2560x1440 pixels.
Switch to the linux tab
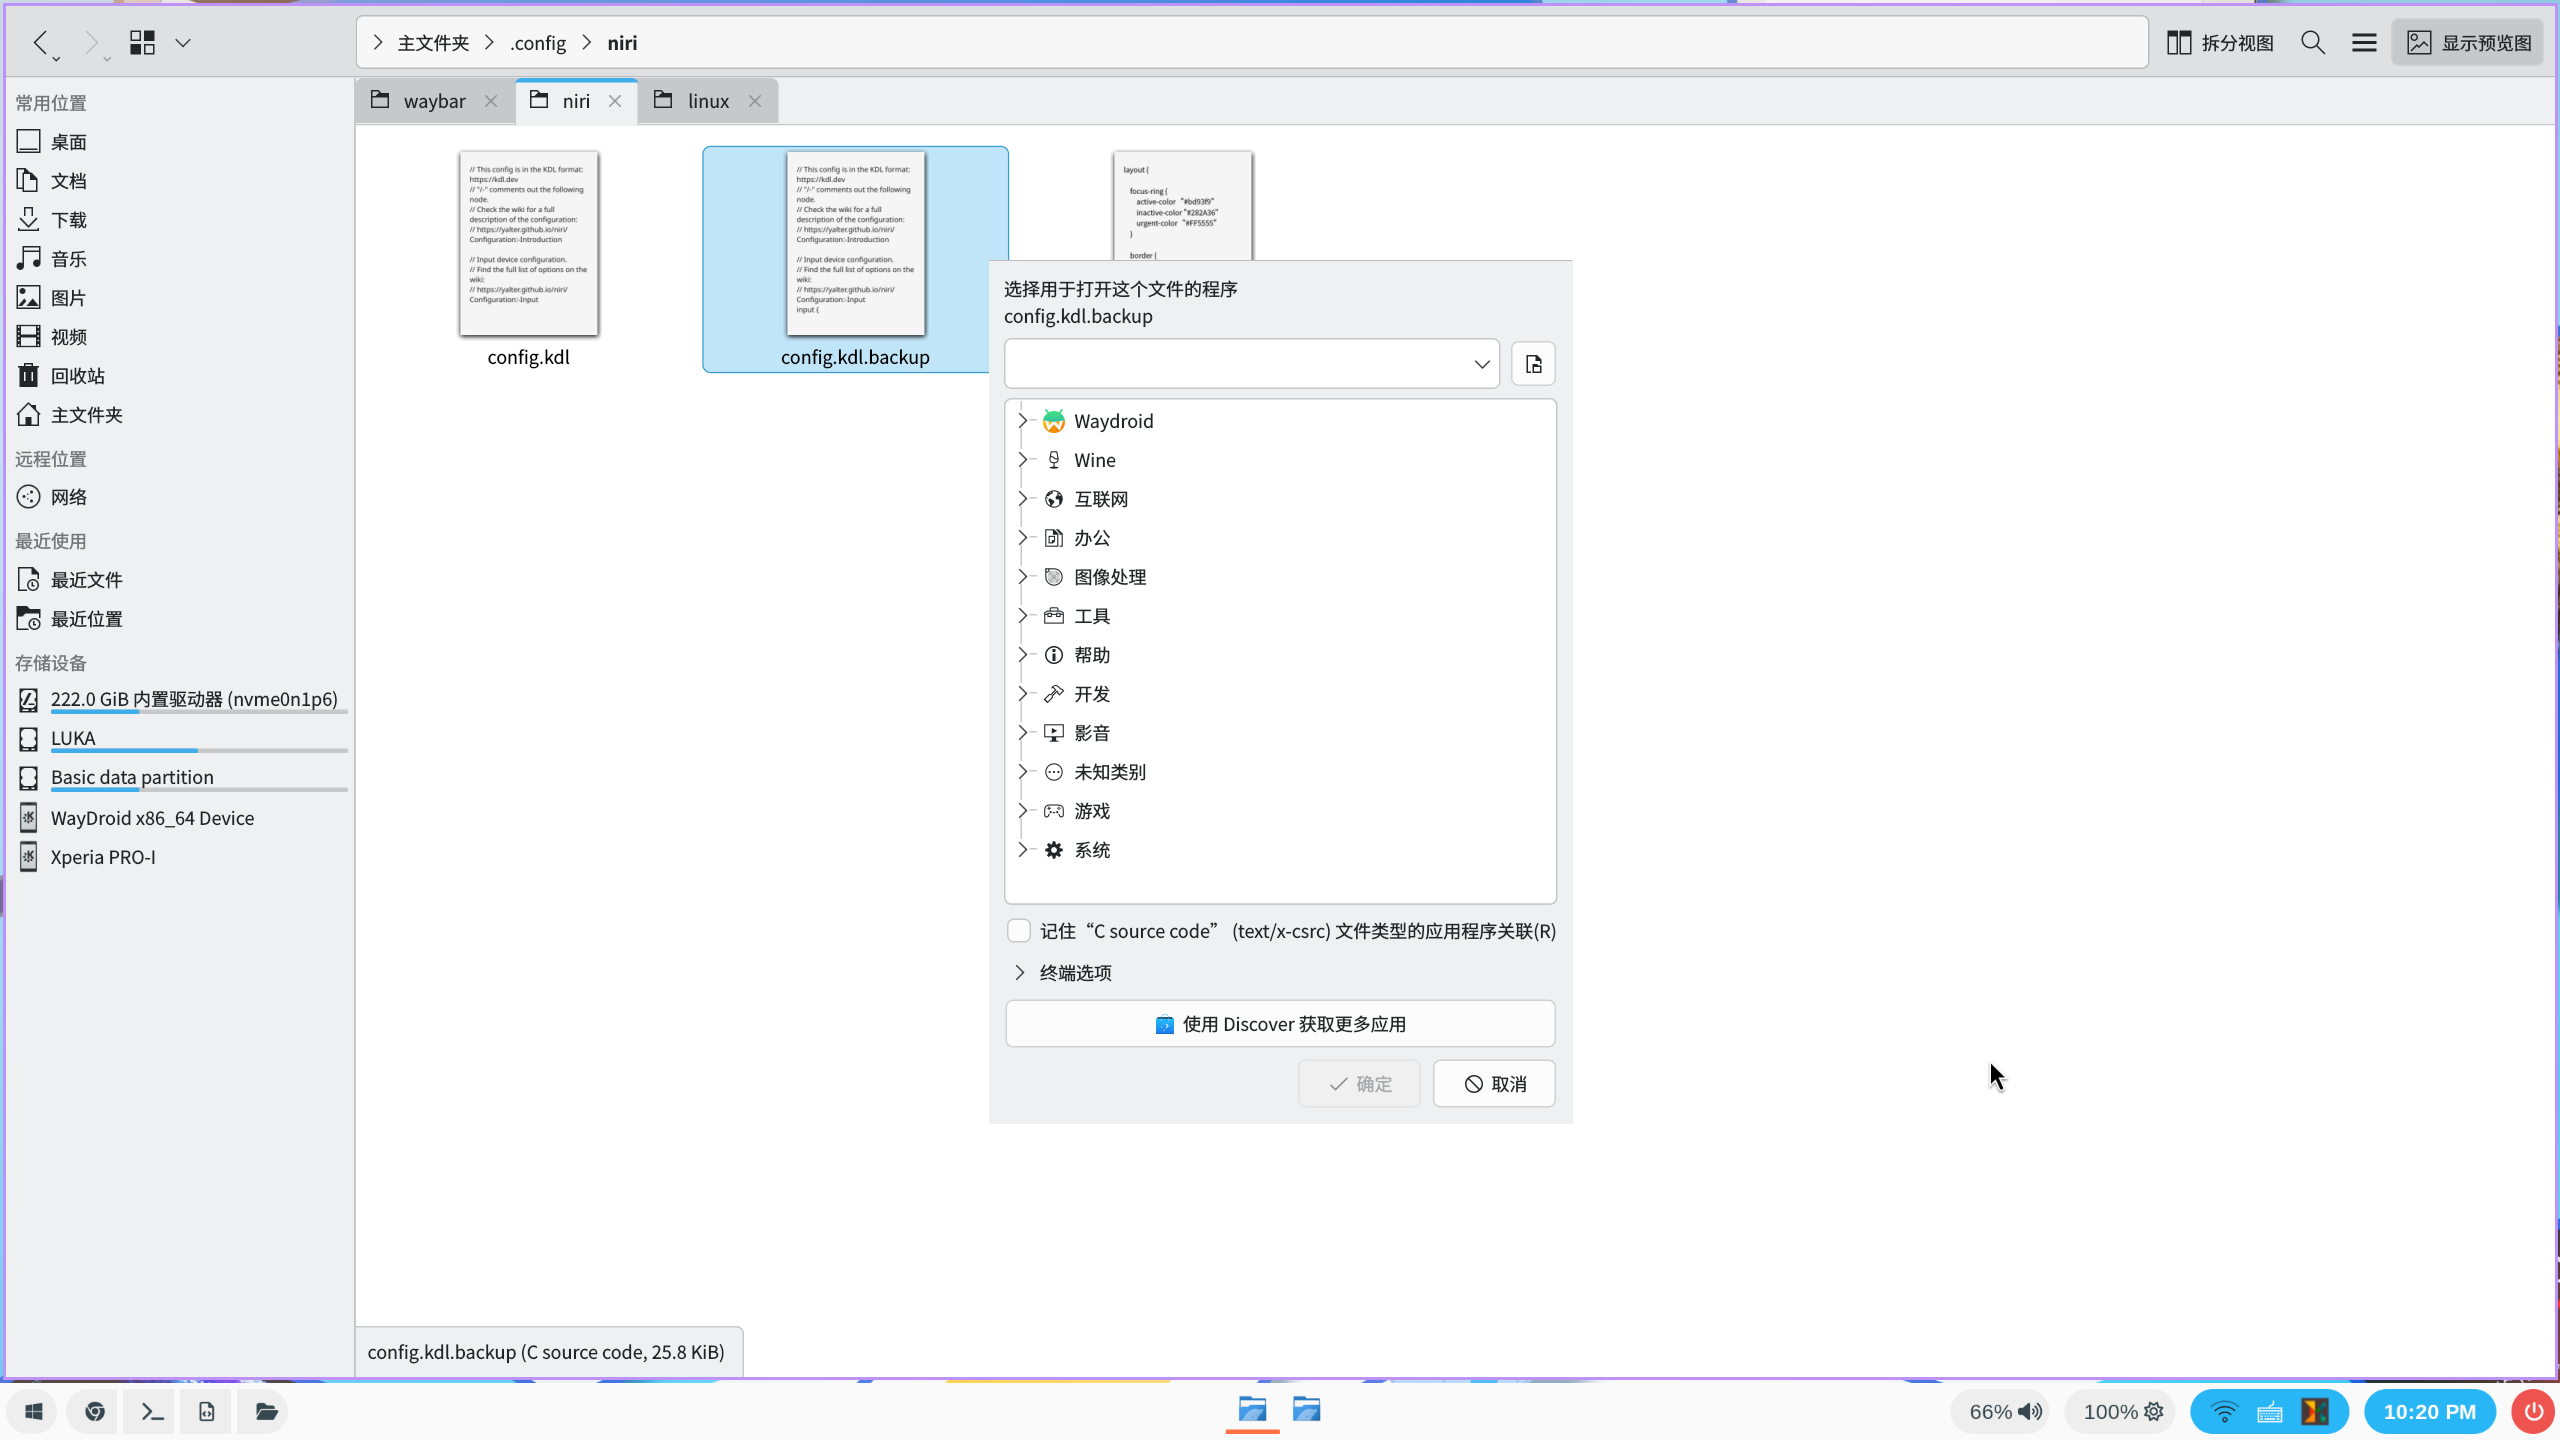click(707, 101)
